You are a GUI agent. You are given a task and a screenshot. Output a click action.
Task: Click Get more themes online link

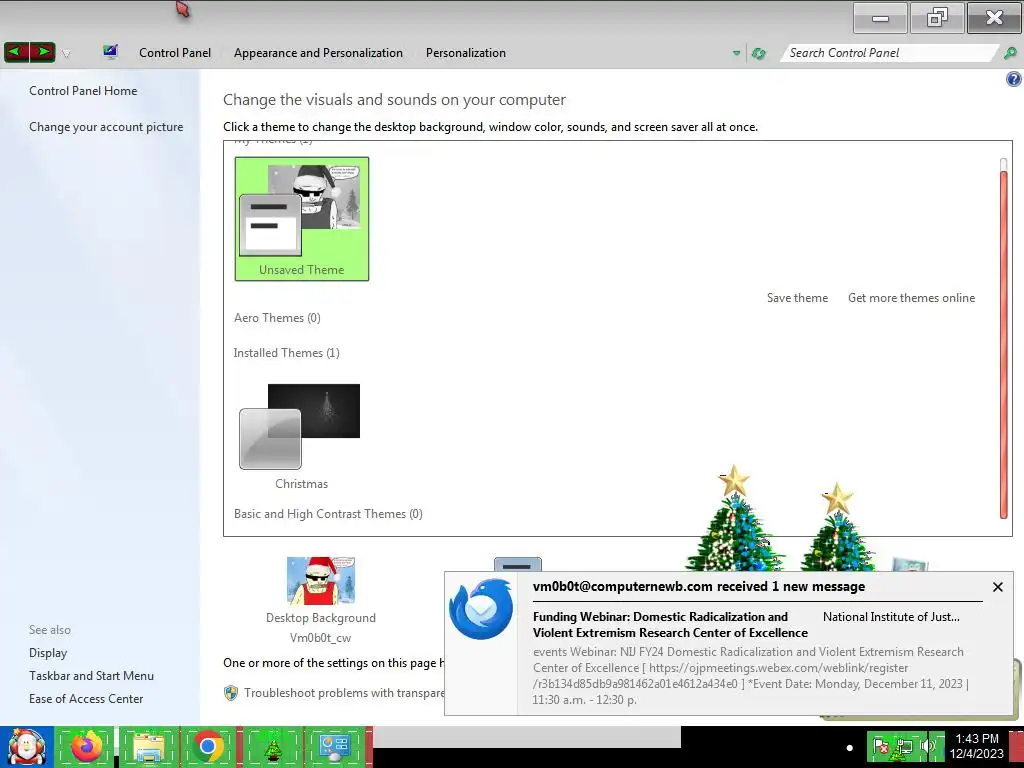(911, 298)
